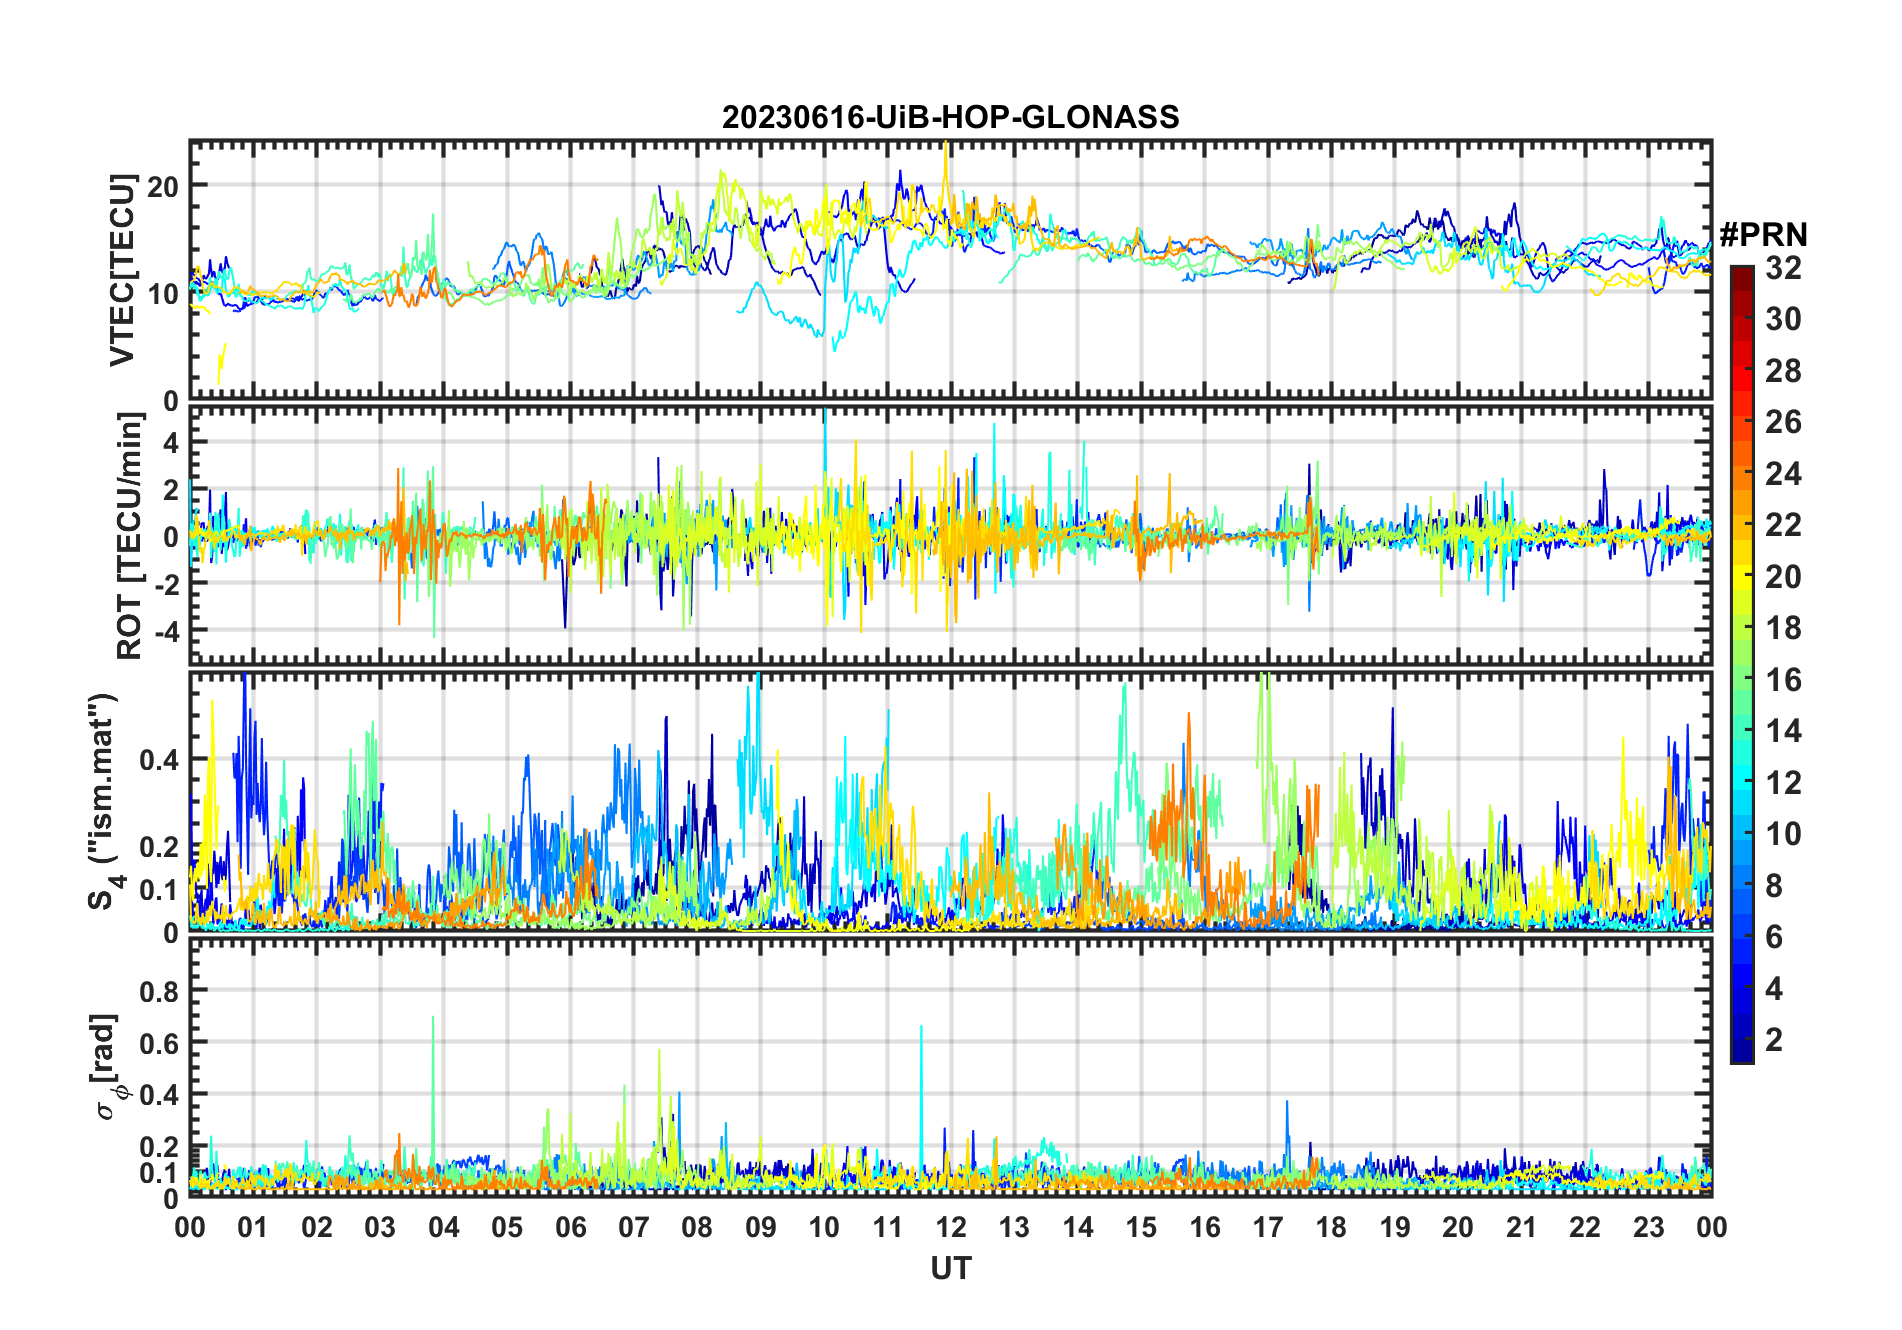This screenshot has height=1330, width=1902.
Task: Click the plot title 20230616-UiB-HOP-GLONASS
Action: pos(950,117)
